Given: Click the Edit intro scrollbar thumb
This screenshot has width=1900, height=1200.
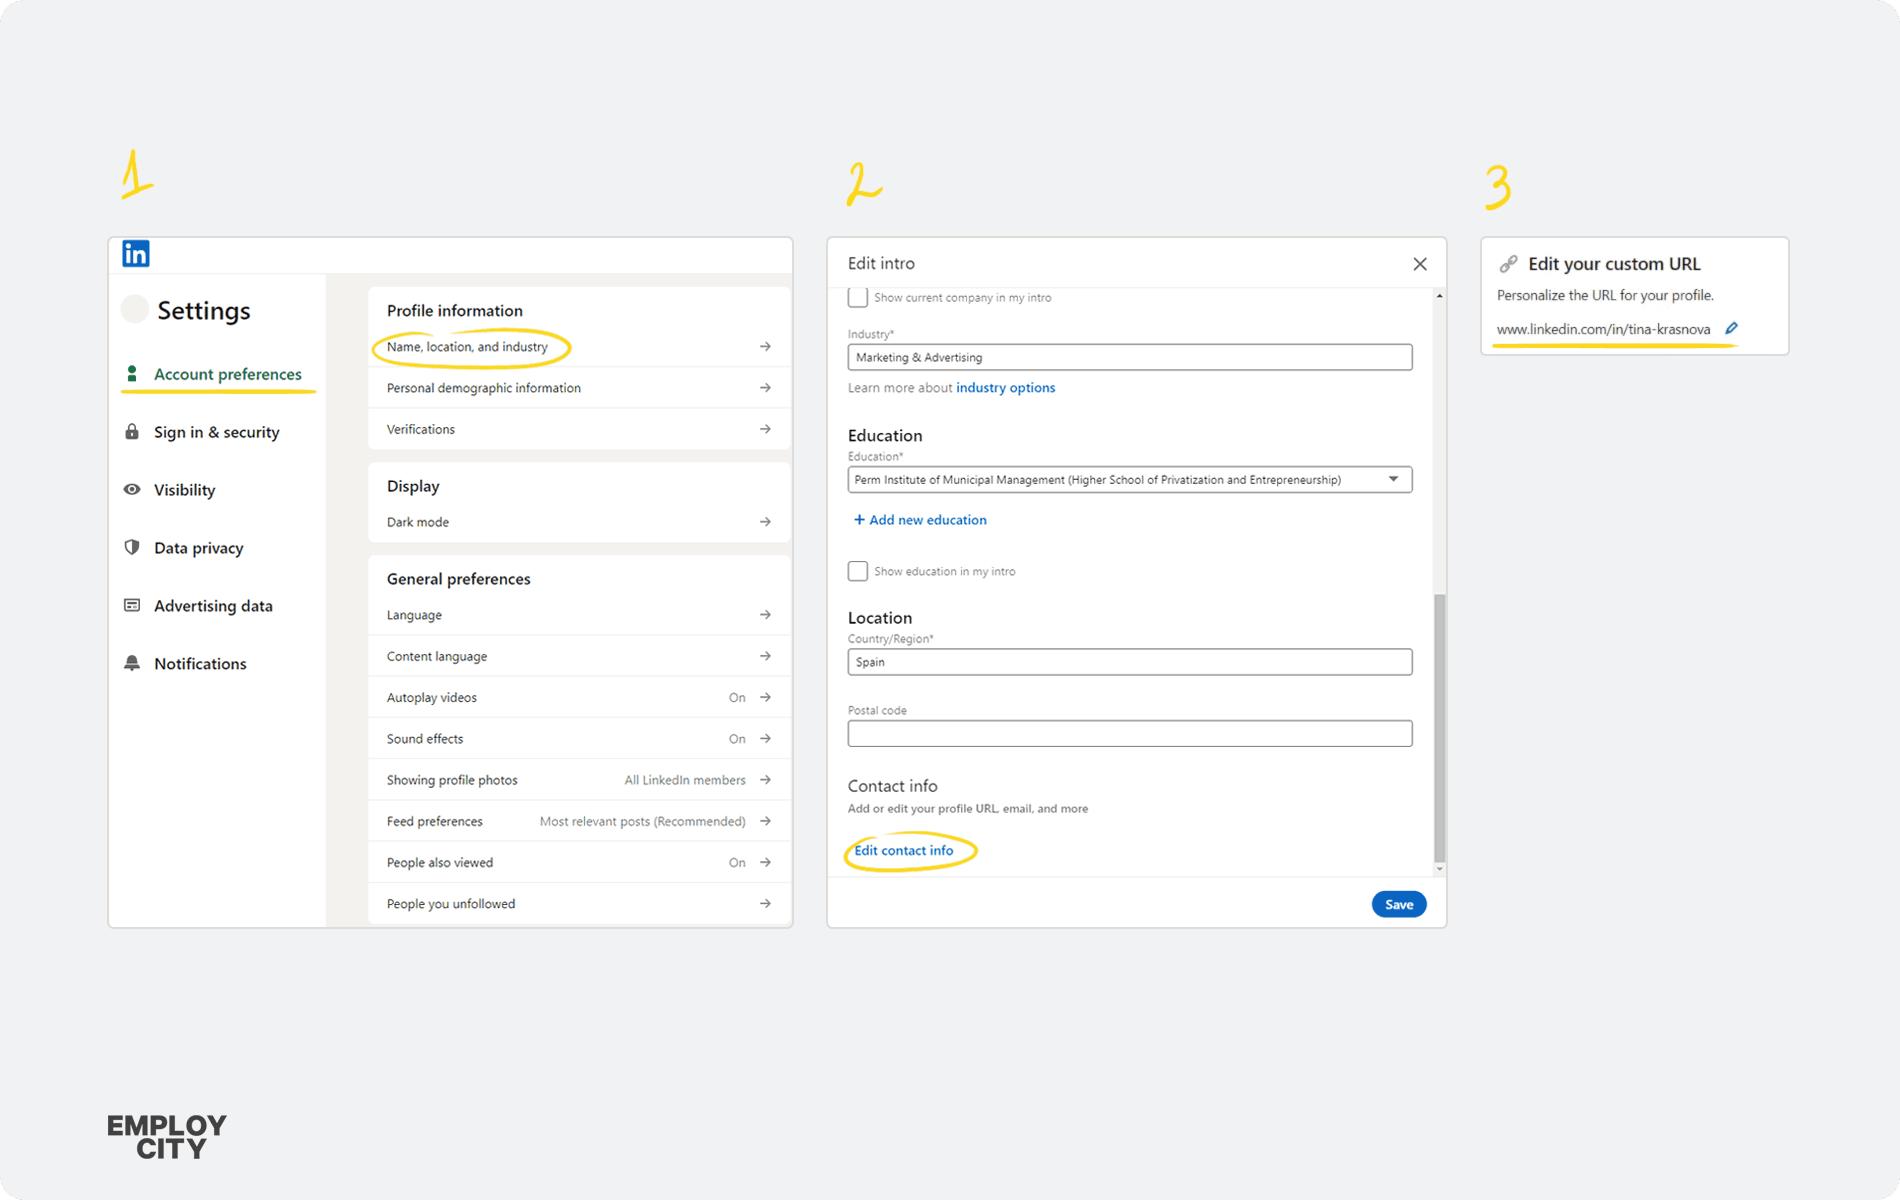Looking at the screenshot, I should [1439, 727].
